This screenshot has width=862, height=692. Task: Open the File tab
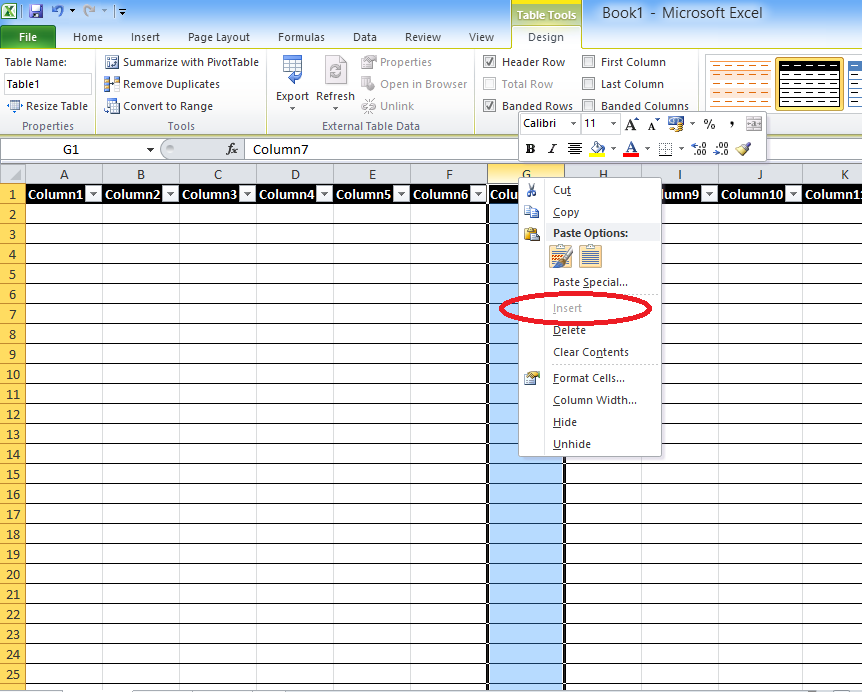coord(28,37)
